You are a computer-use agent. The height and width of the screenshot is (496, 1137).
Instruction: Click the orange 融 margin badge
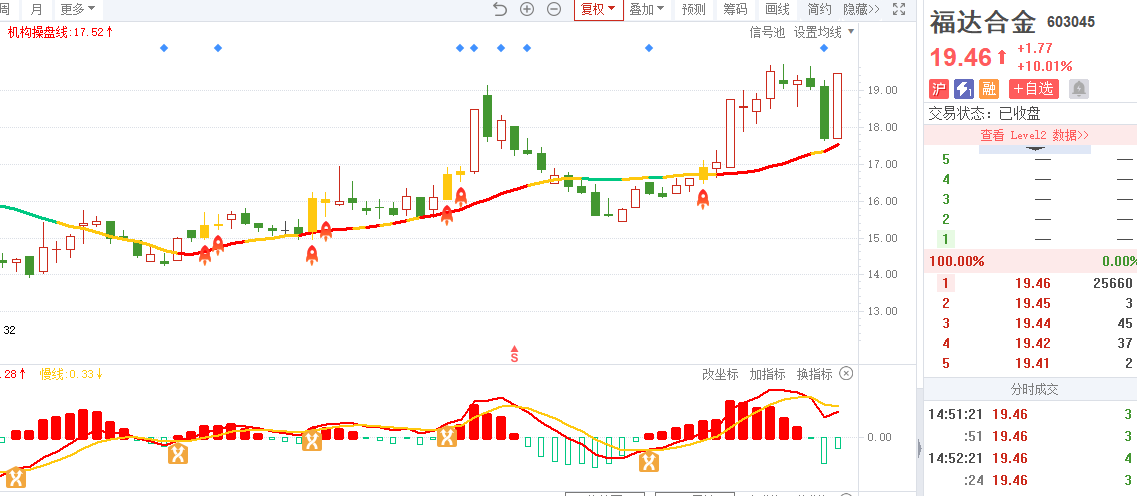tap(988, 89)
